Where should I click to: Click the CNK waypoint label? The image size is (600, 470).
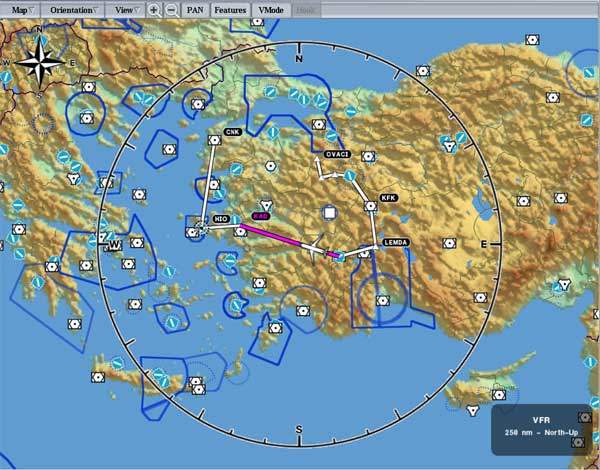232,132
